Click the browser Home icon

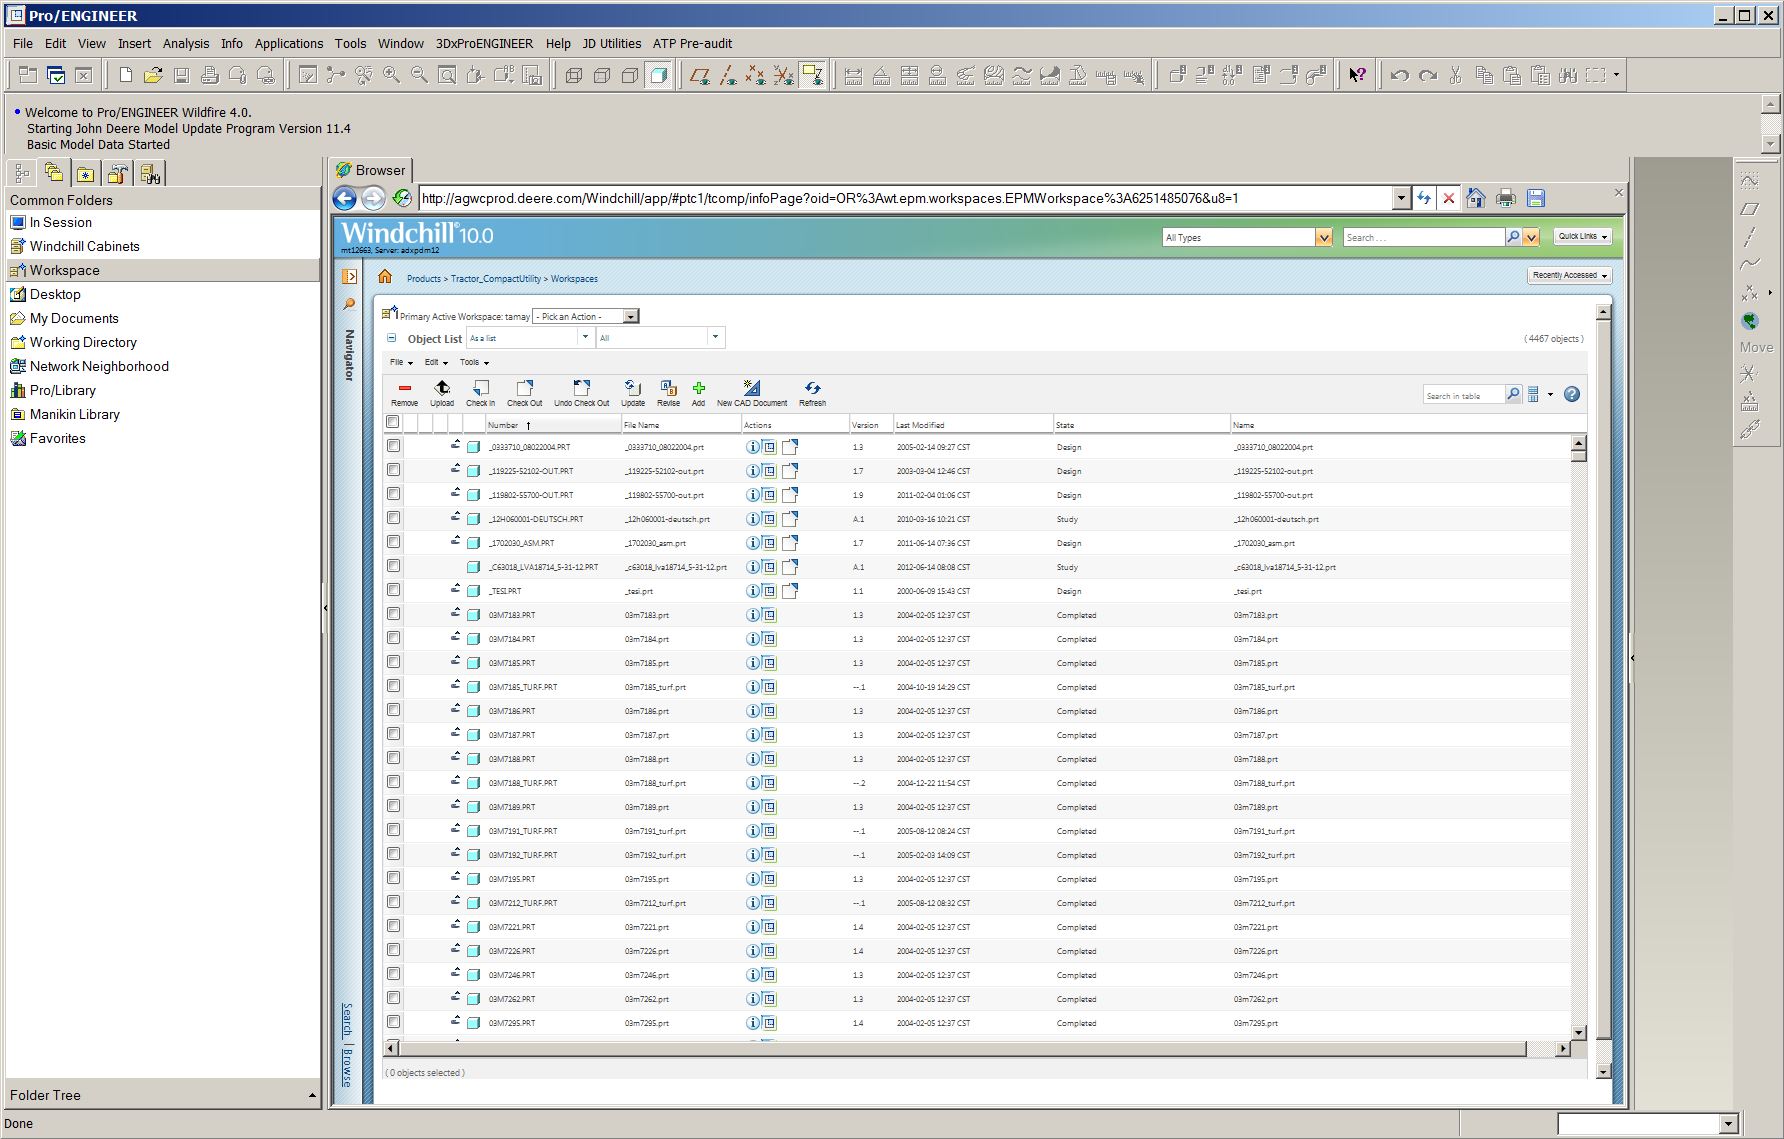[1476, 198]
